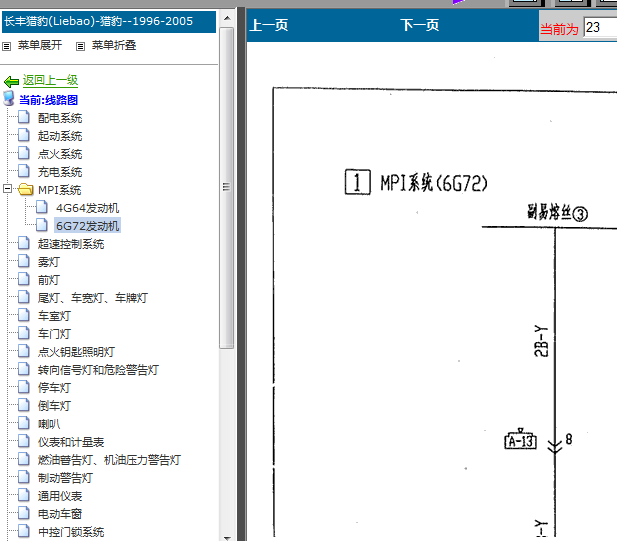Click the page icon beside 4G64发动机

[x=42, y=207]
